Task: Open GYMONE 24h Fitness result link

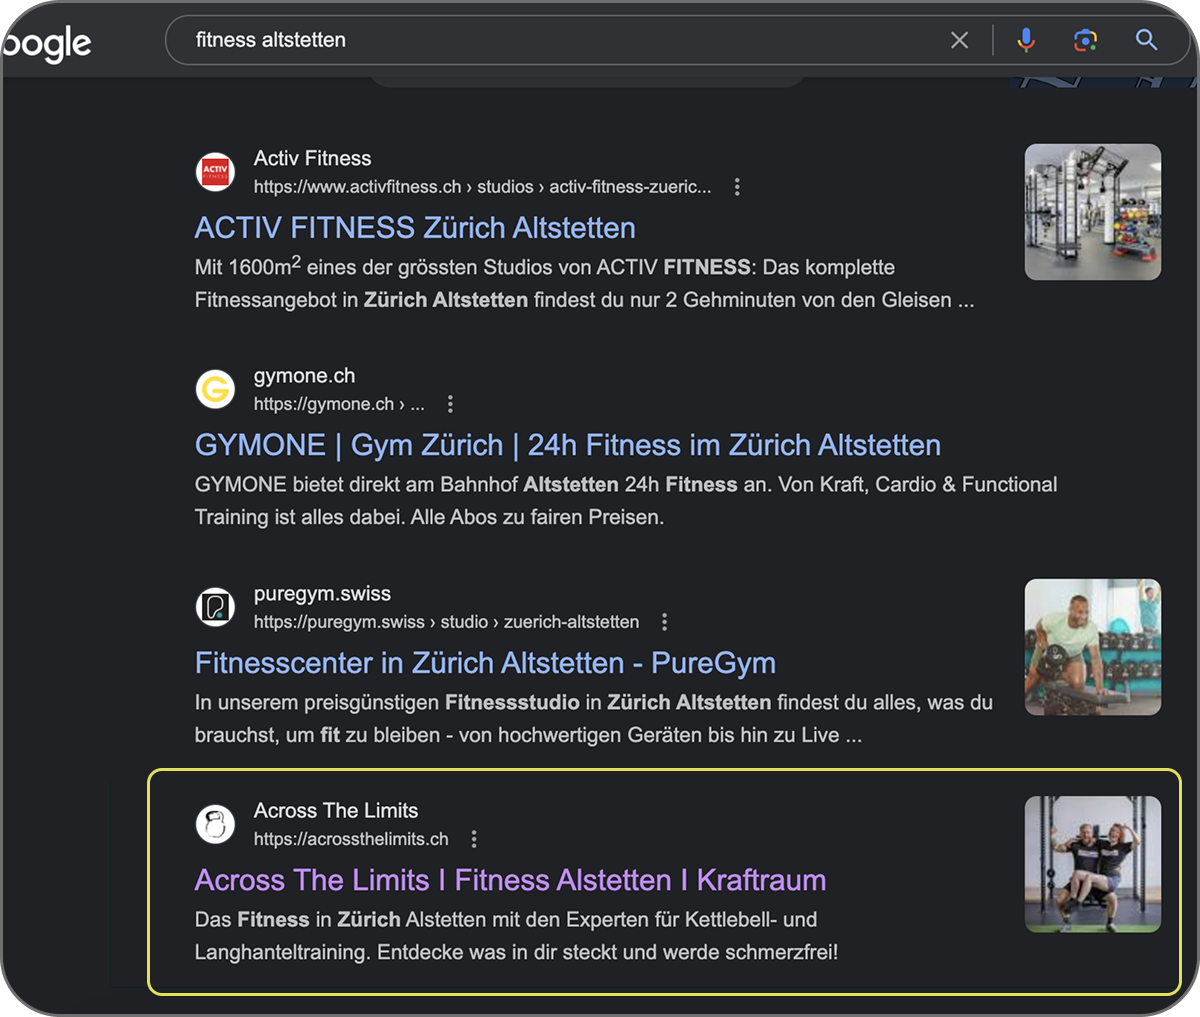Action: [568, 445]
